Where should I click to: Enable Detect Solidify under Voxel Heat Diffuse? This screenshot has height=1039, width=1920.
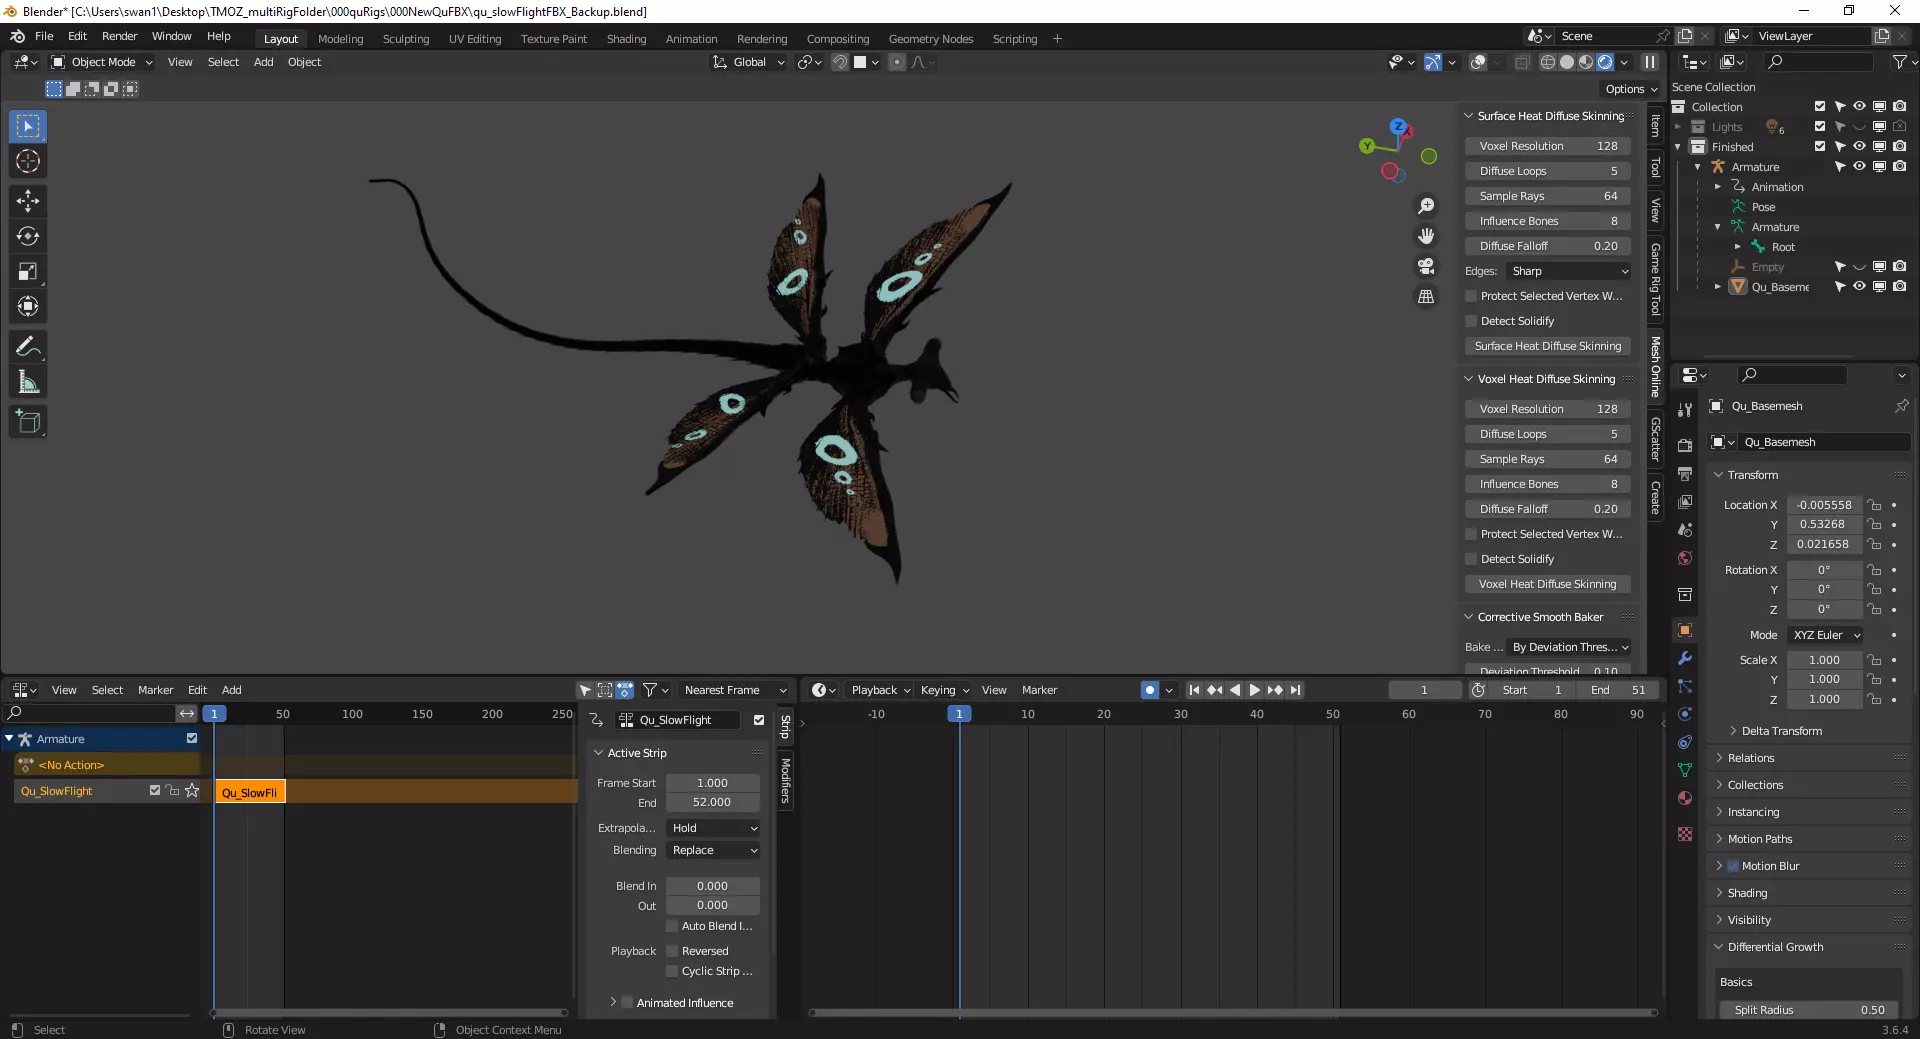[1471, 559]
